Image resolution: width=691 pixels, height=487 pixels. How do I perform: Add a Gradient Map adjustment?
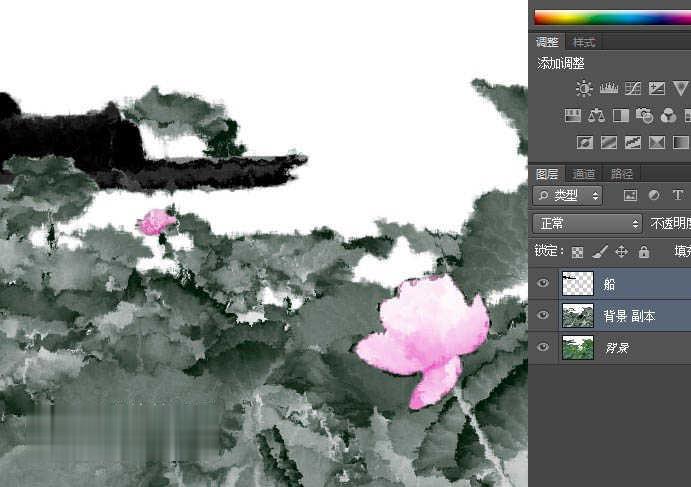(x=681, y=142)
